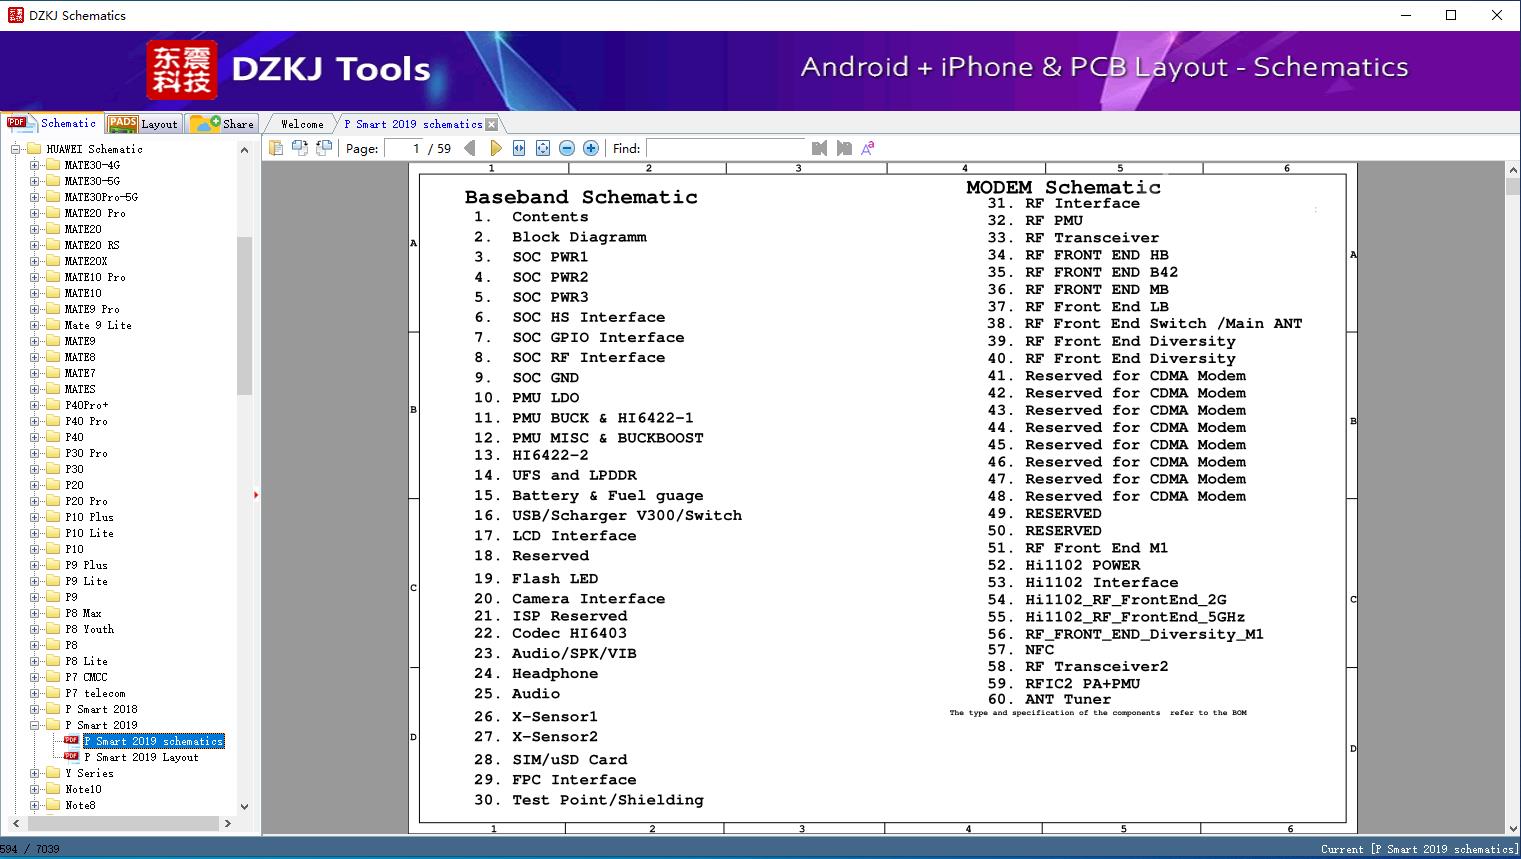The height and width of the screenshot is (859, 1521).
Task: Click the document view scroll-up arrow
Action: [x=1513, y=171]
